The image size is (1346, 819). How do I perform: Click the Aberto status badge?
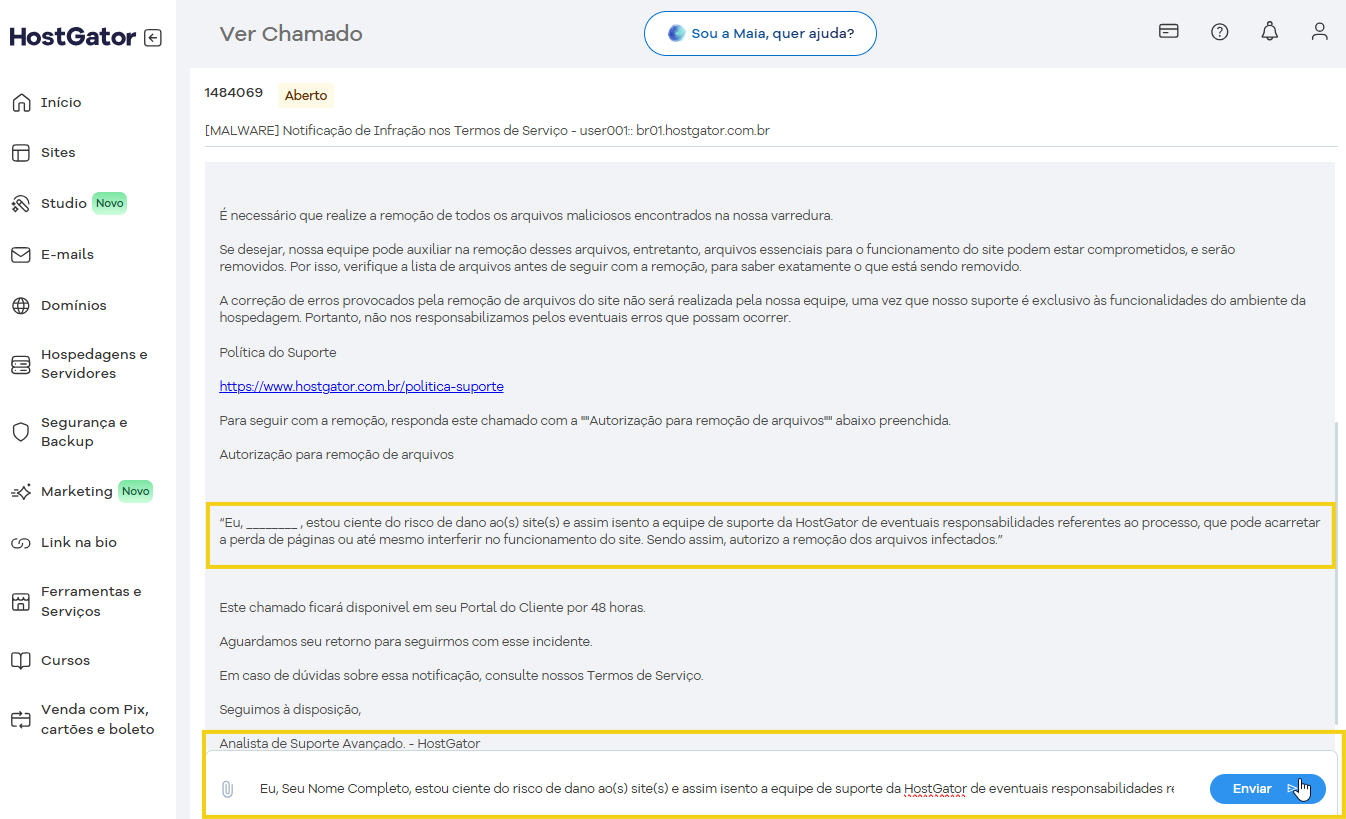tap(306, 95)
